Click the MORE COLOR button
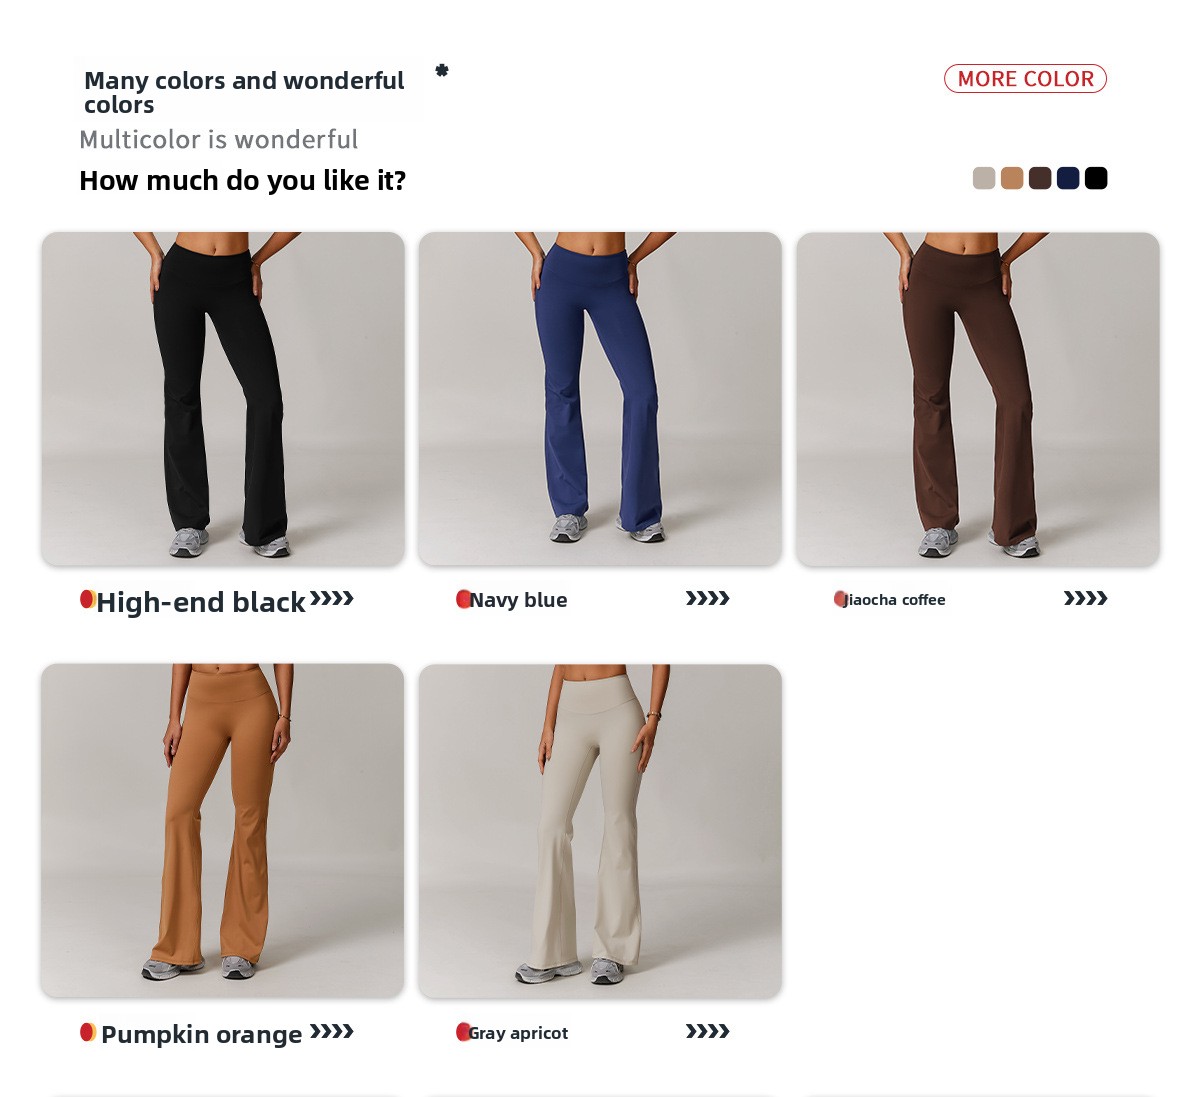Viewport: 1200px width, 1097px height. coord(1025,79)
